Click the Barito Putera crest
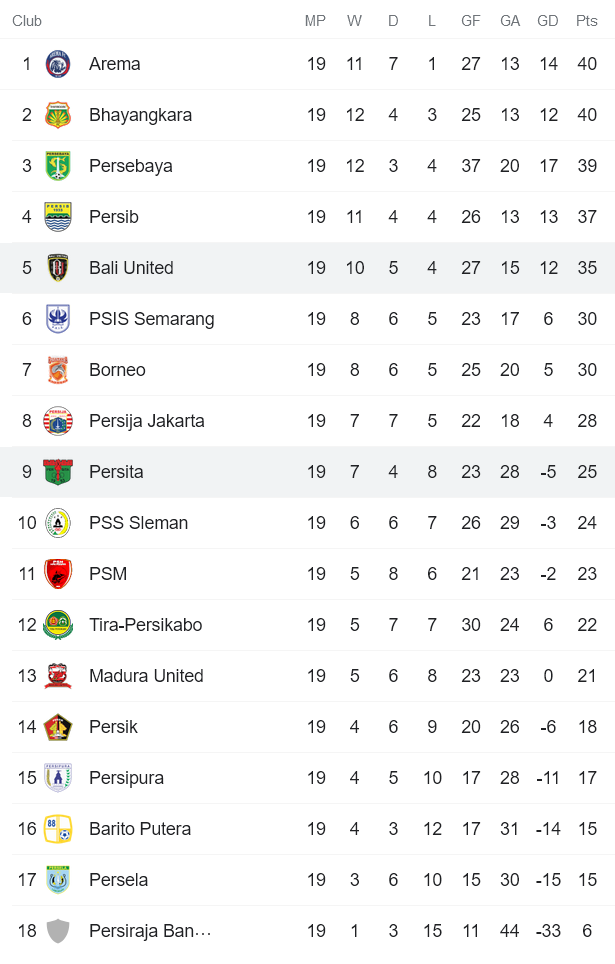This screenshot has height=964, width=615. point(59,828)
